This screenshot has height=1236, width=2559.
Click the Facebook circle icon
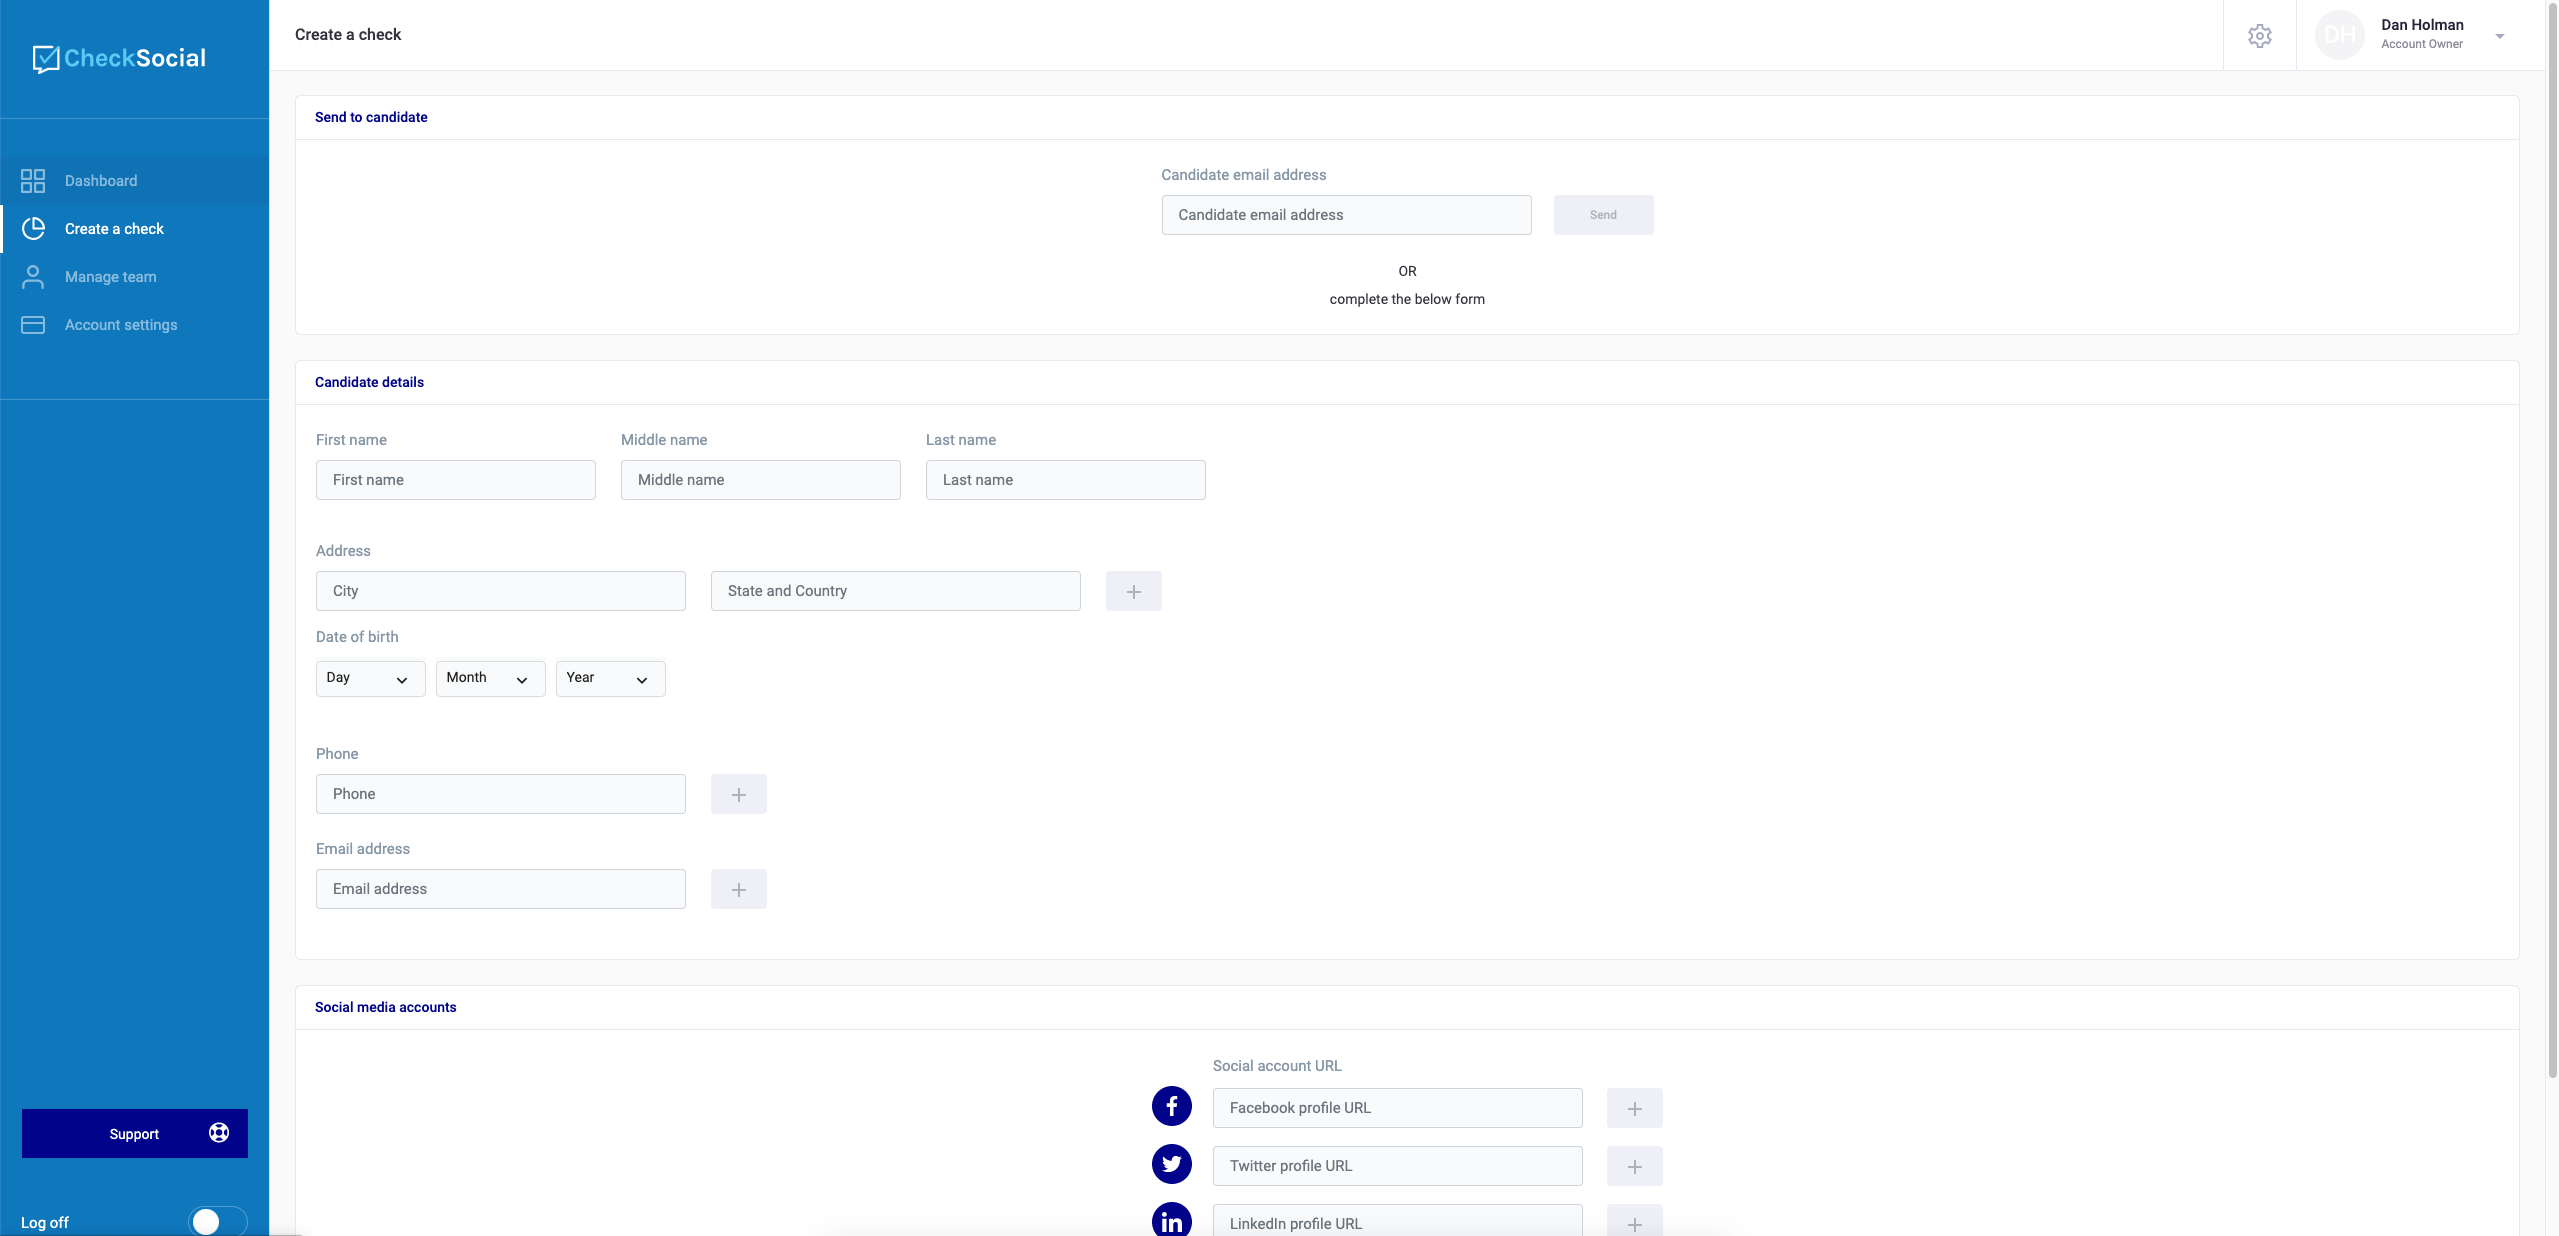pos(1171,1106)
